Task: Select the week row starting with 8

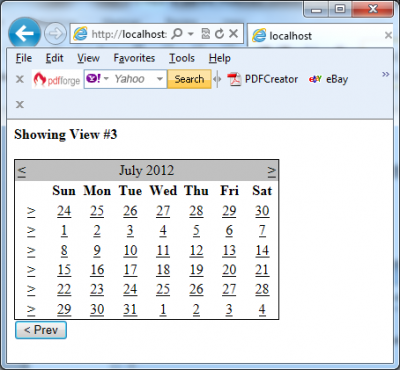Action: point(31,250)
